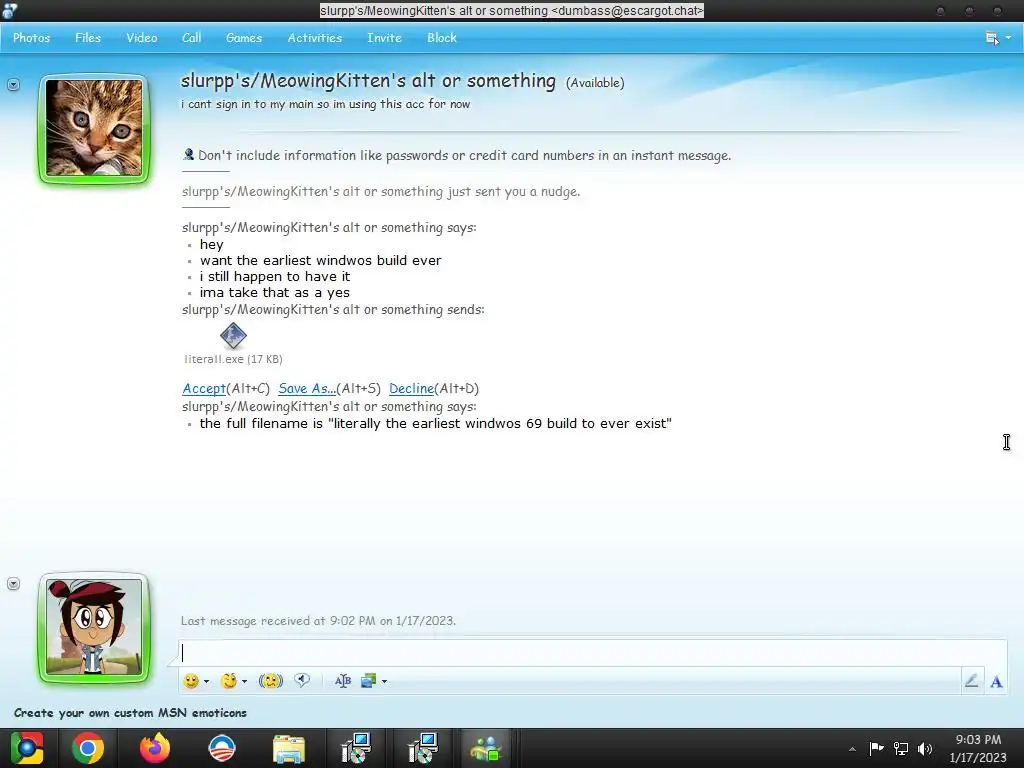Viewport: 1024px width, 768px height.
Task: Launch Firefox from taskbar
Action: [x=155, y=748]
